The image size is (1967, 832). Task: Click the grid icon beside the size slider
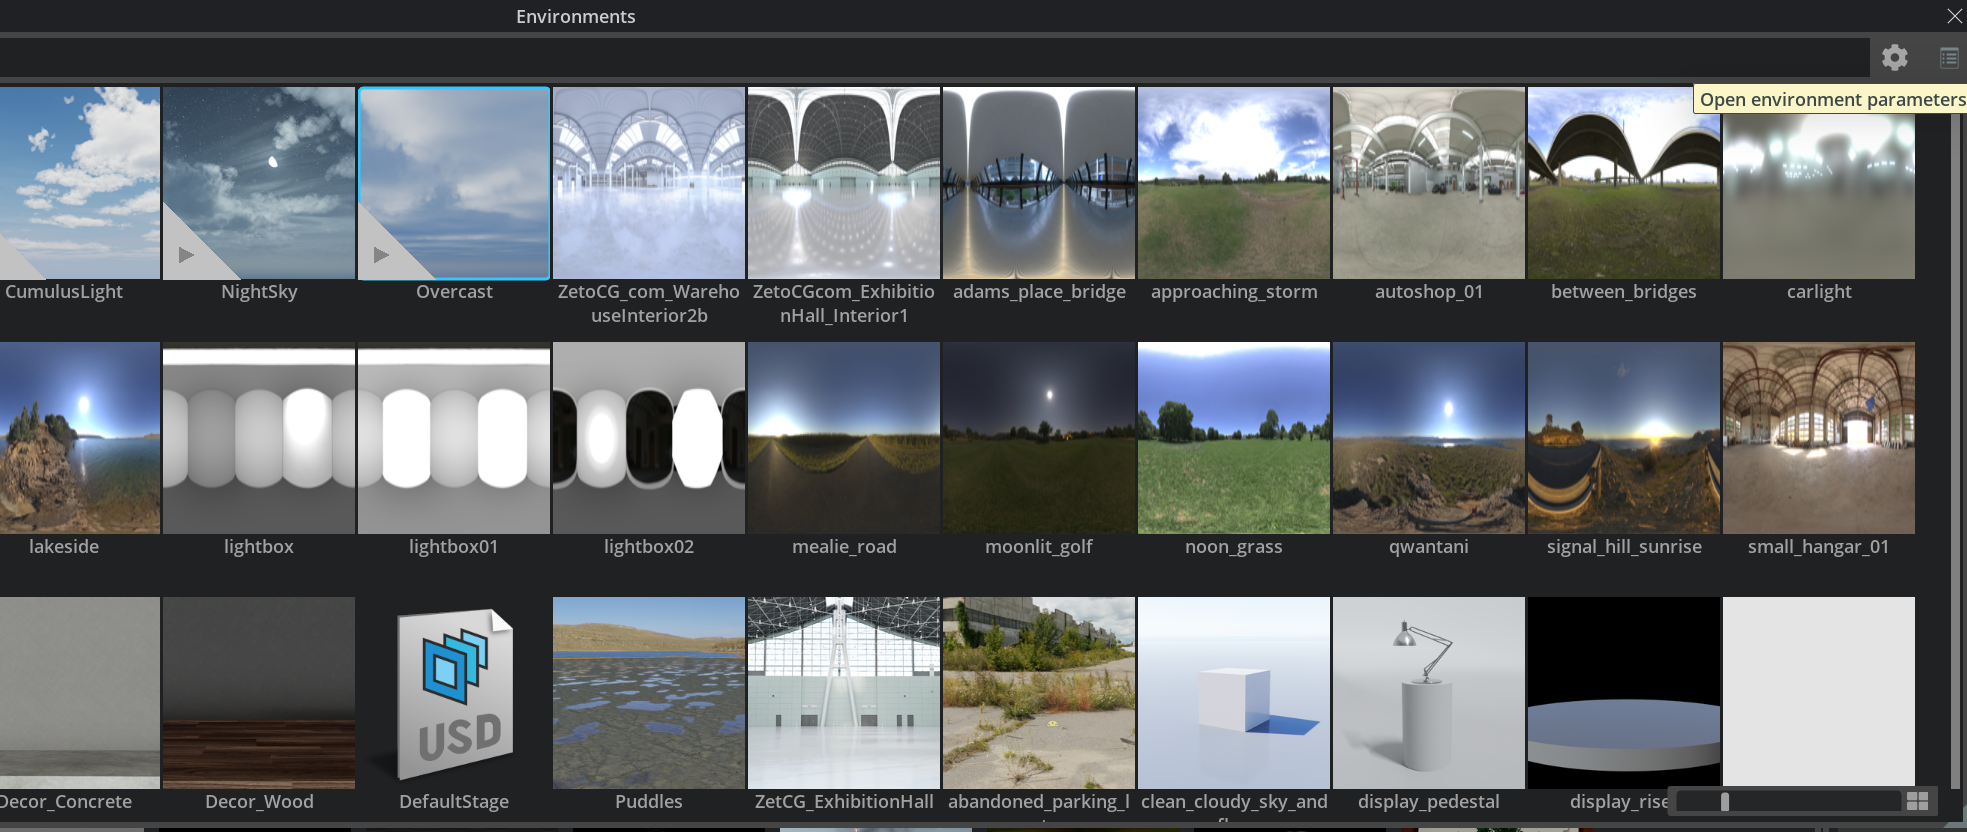(1917, 801)
